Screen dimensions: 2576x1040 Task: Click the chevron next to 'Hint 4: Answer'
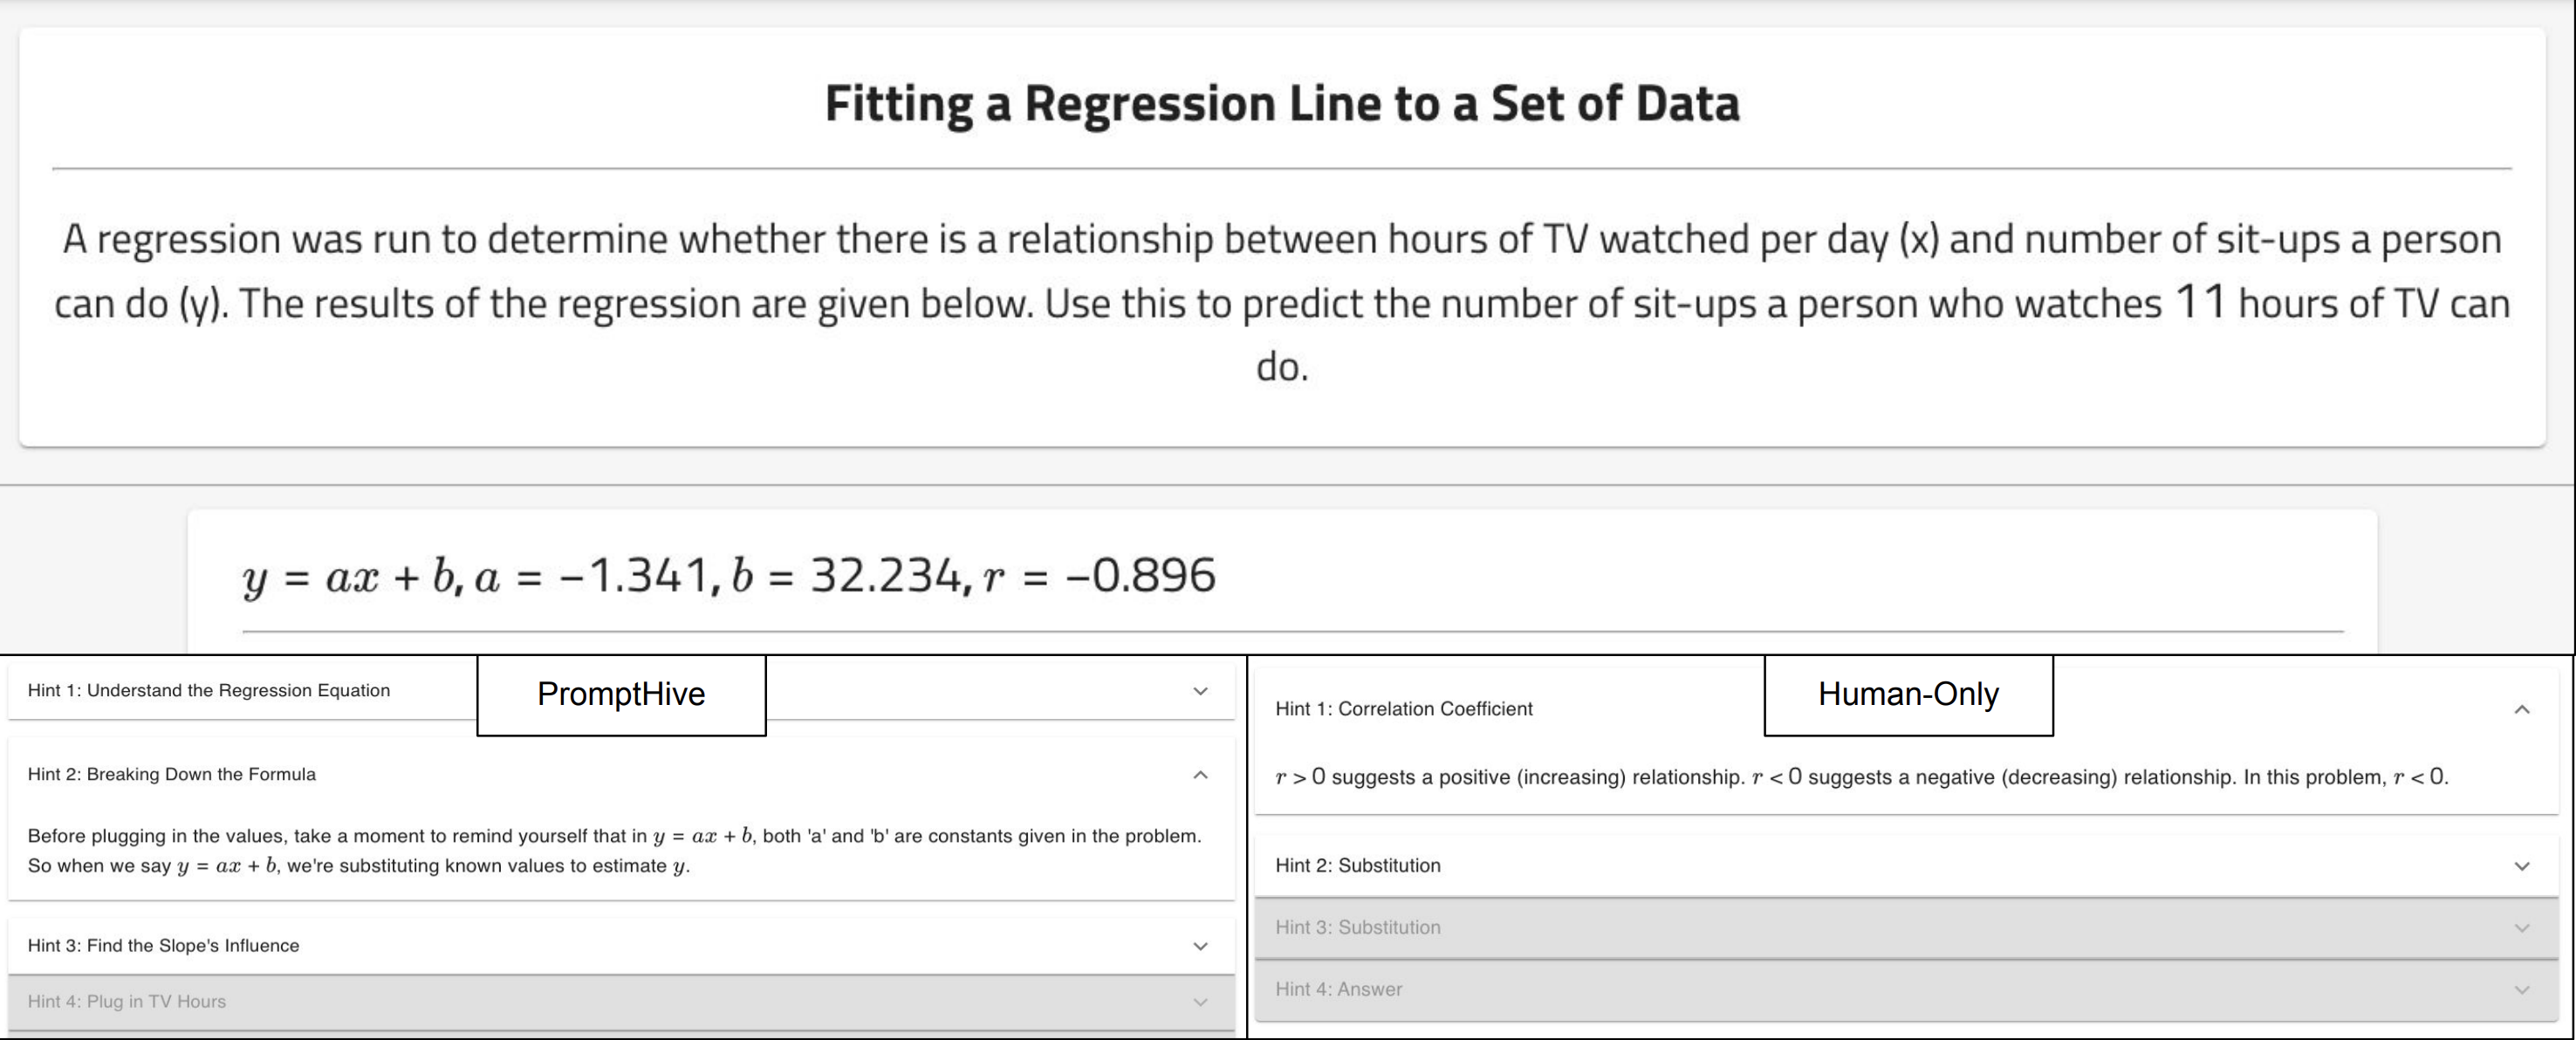[2522, 990]
